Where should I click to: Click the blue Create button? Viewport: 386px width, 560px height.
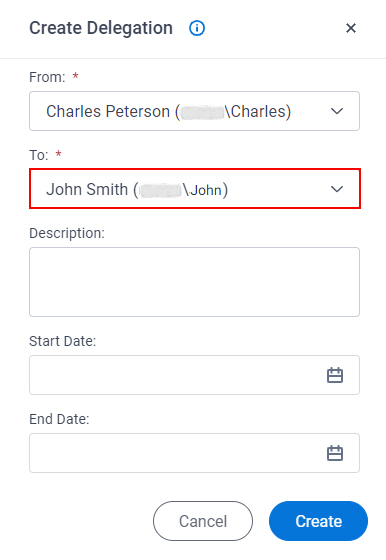(318, 521)
